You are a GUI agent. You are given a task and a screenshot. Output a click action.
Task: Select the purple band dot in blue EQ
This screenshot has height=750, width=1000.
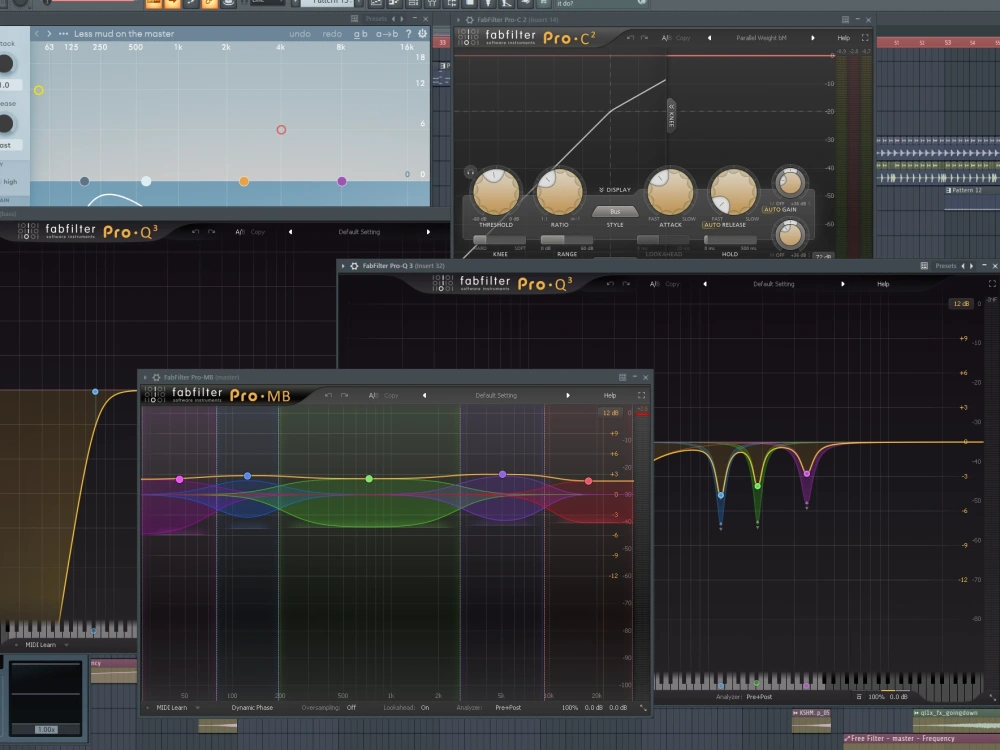coord(342,181)
